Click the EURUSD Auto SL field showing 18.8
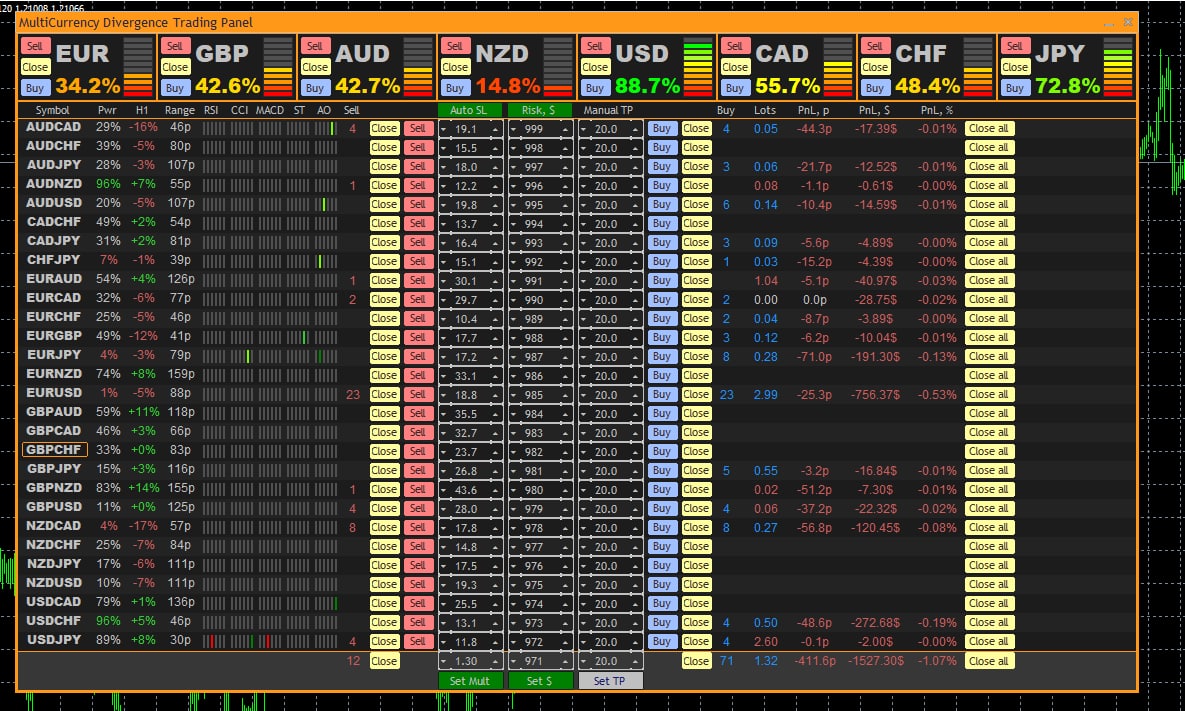This screenshot has height=711, width=1185. (470, 394)
